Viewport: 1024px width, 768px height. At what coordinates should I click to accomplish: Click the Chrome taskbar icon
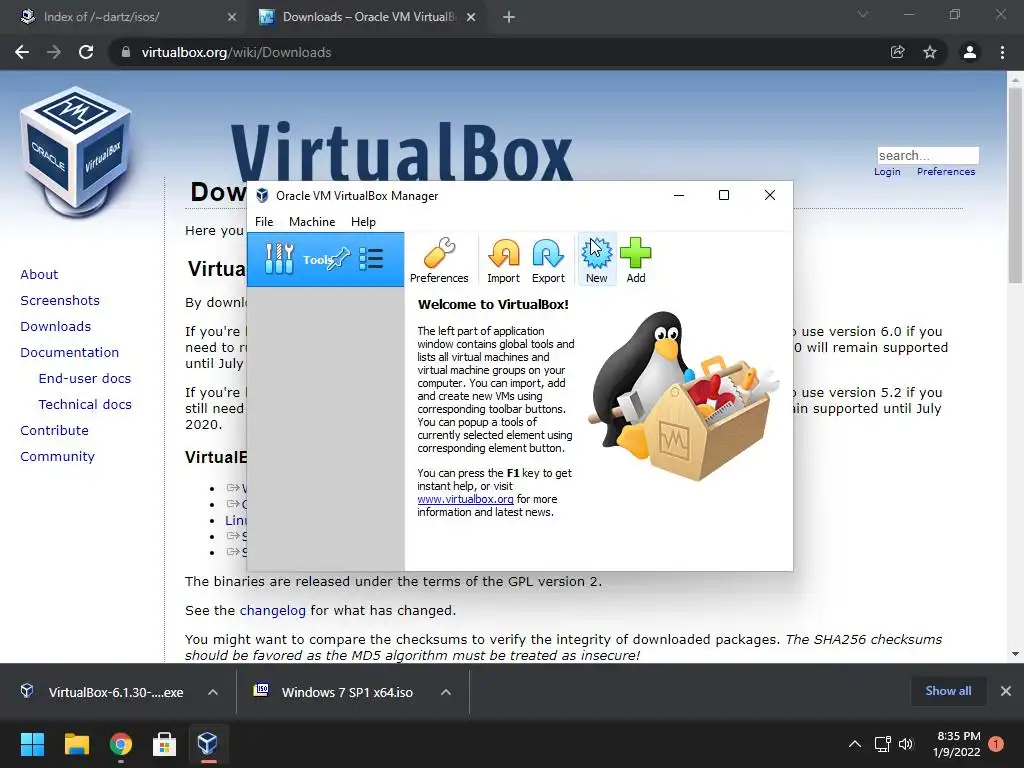(121, 744)
